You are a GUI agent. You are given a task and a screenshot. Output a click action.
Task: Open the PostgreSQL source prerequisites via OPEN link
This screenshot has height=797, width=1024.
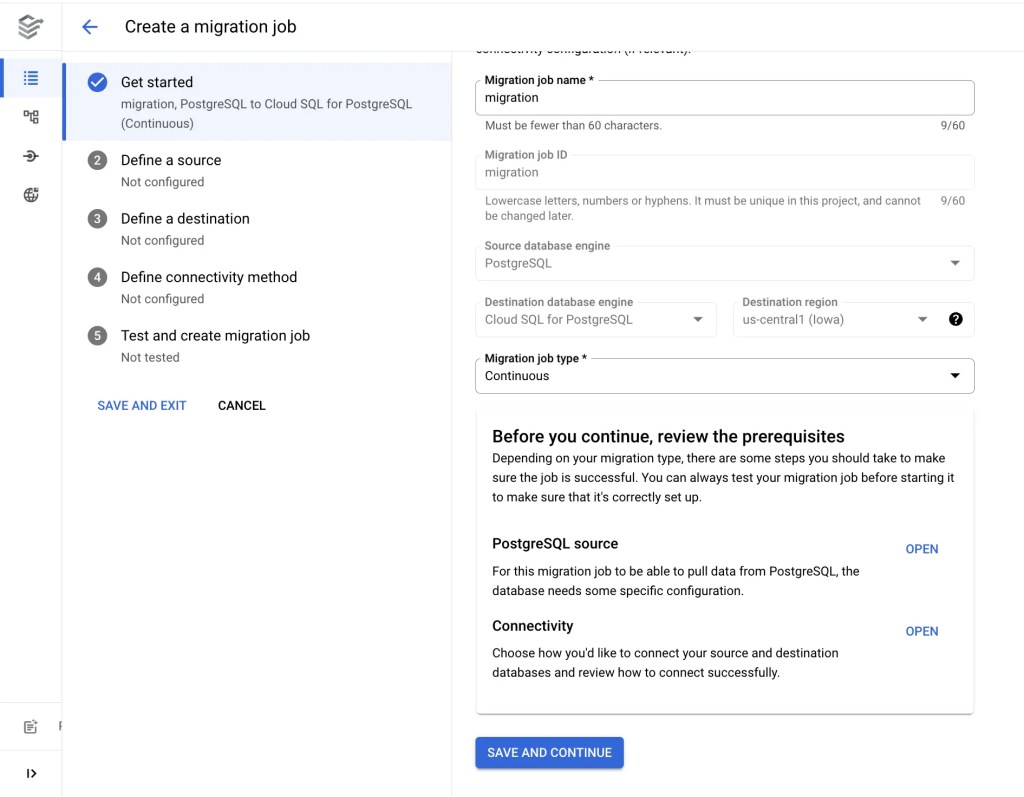coord(921,549)
